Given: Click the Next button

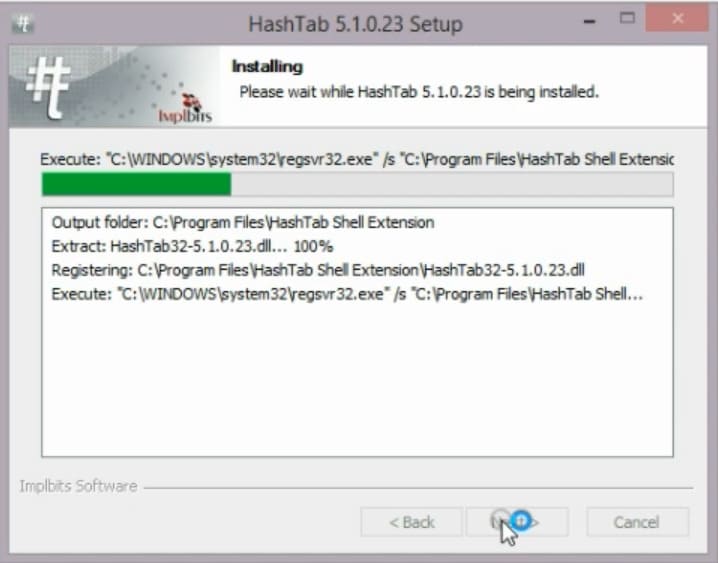Looking at the screenshot, I should (517, 522).
